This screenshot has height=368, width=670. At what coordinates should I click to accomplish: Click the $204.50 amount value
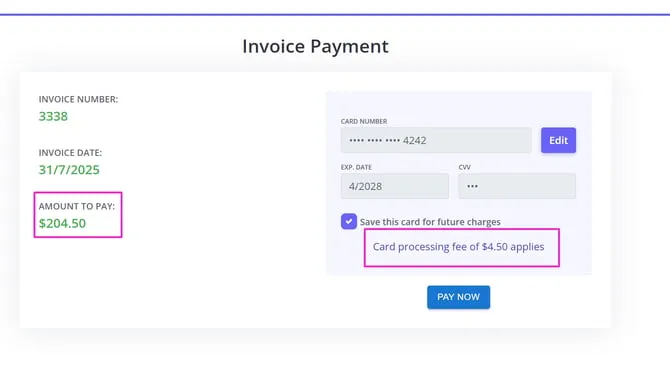tap(62, 223)
